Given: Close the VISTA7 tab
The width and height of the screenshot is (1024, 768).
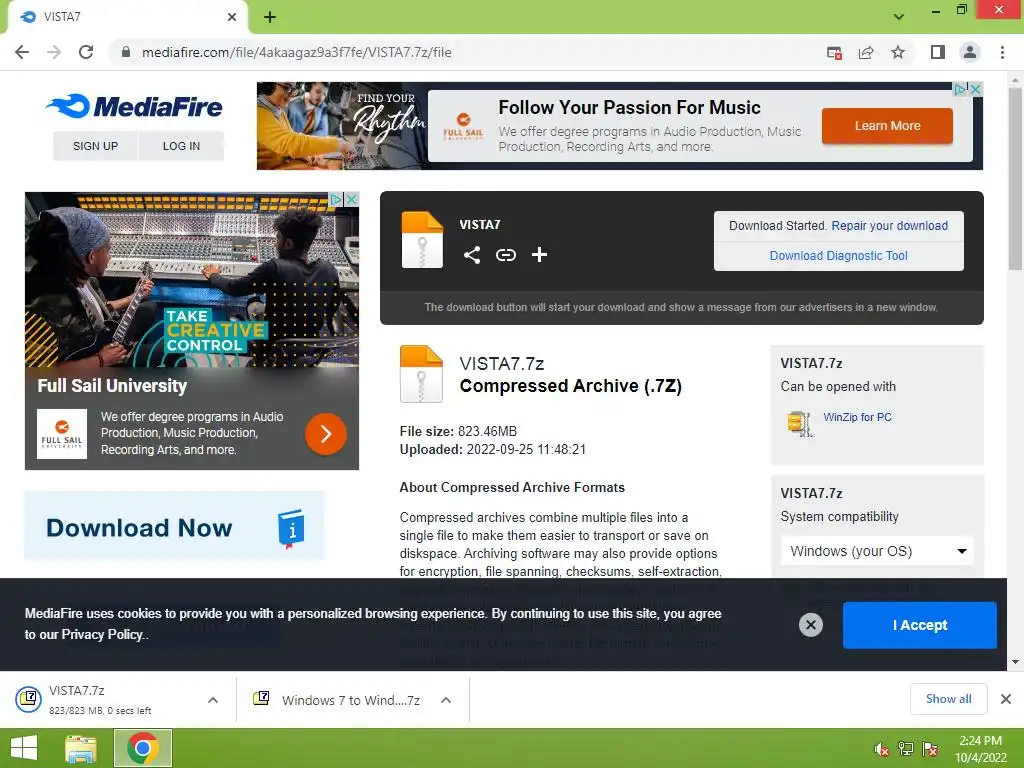Looking at the screenshot, I should [232, 17].
